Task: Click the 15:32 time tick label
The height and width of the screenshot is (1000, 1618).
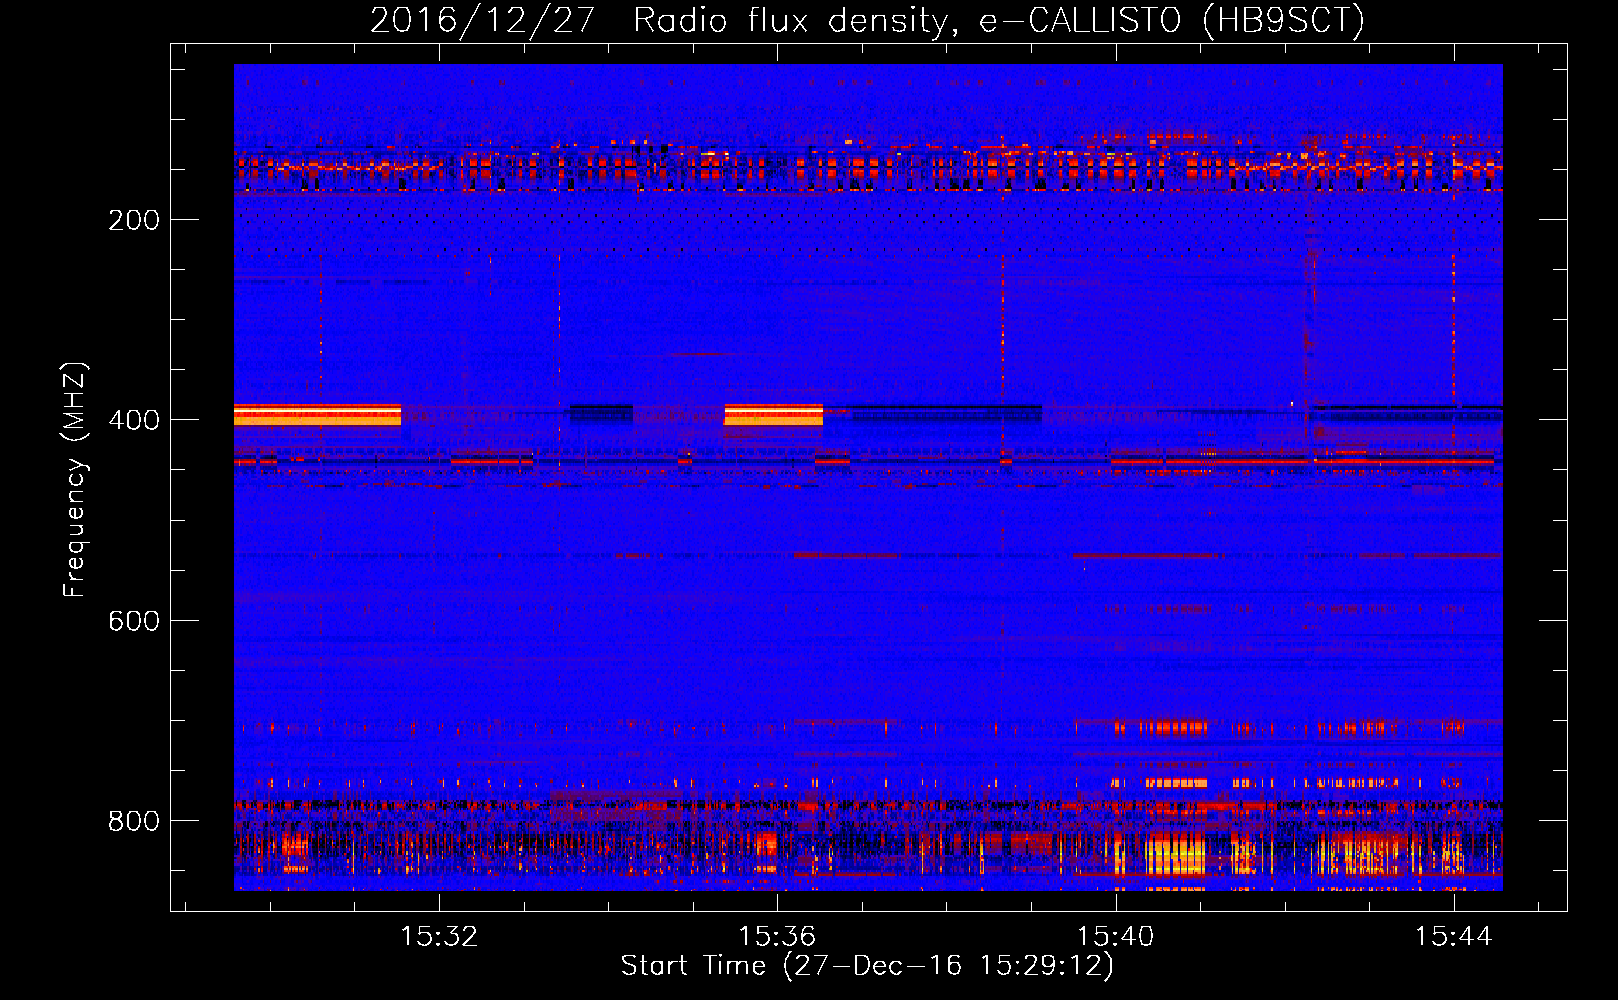Action: tap(439, 937)
